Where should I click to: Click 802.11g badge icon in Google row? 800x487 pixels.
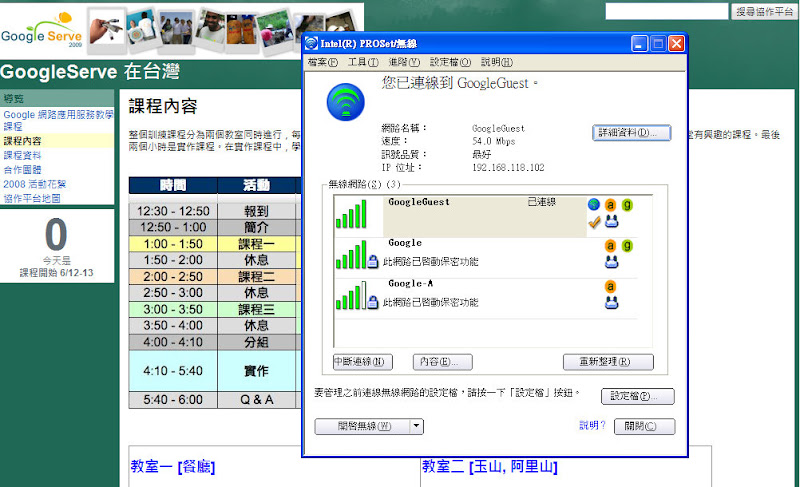(627, 246)
